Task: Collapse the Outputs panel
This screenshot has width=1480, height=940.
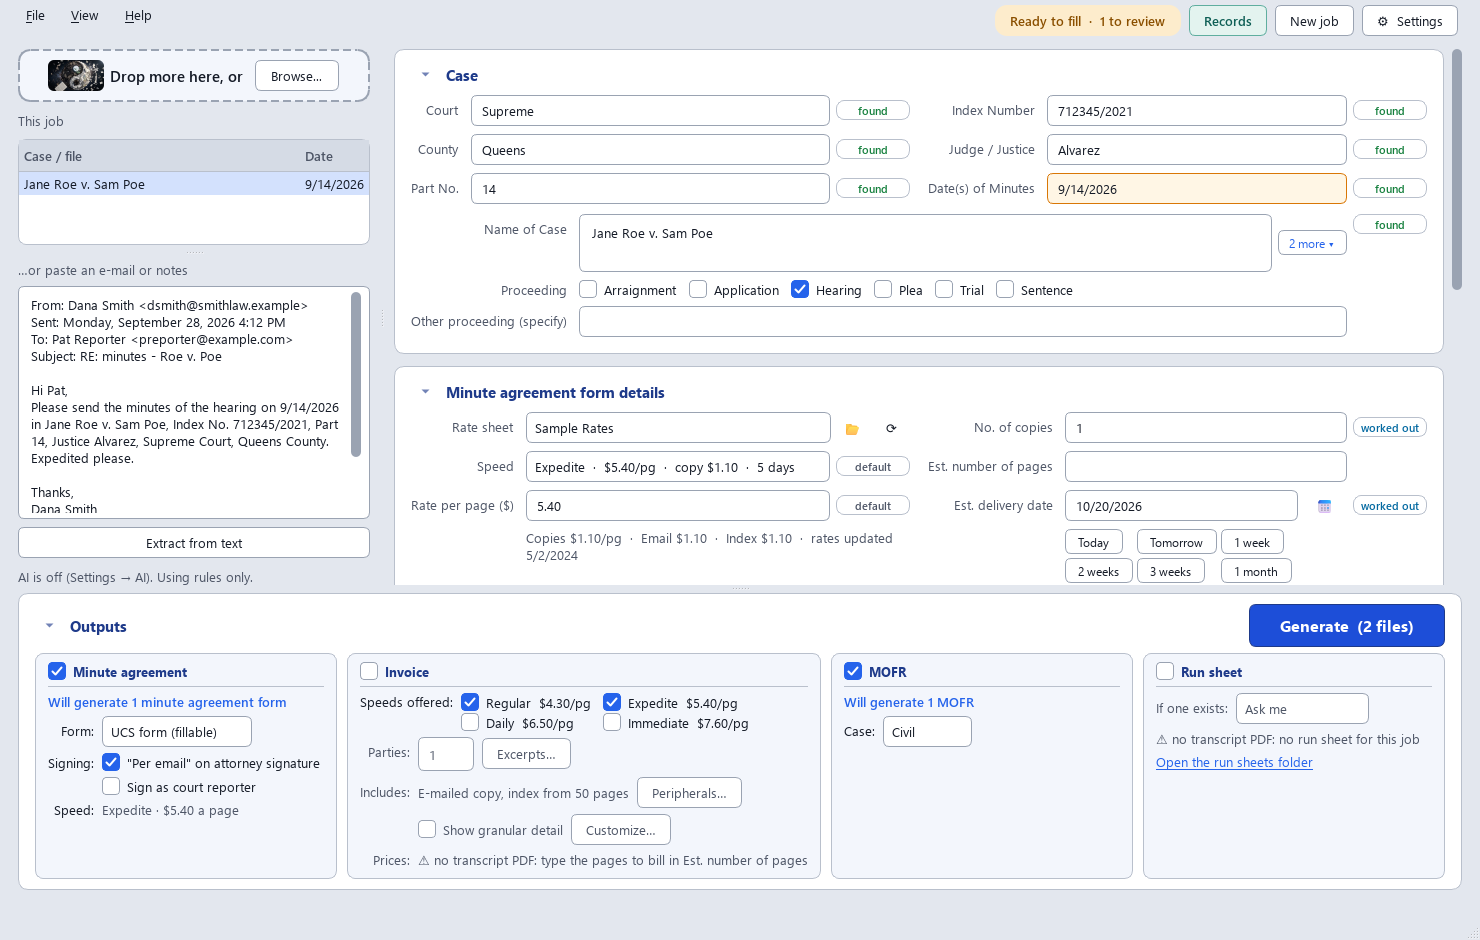Action: [x=49, y=627]
